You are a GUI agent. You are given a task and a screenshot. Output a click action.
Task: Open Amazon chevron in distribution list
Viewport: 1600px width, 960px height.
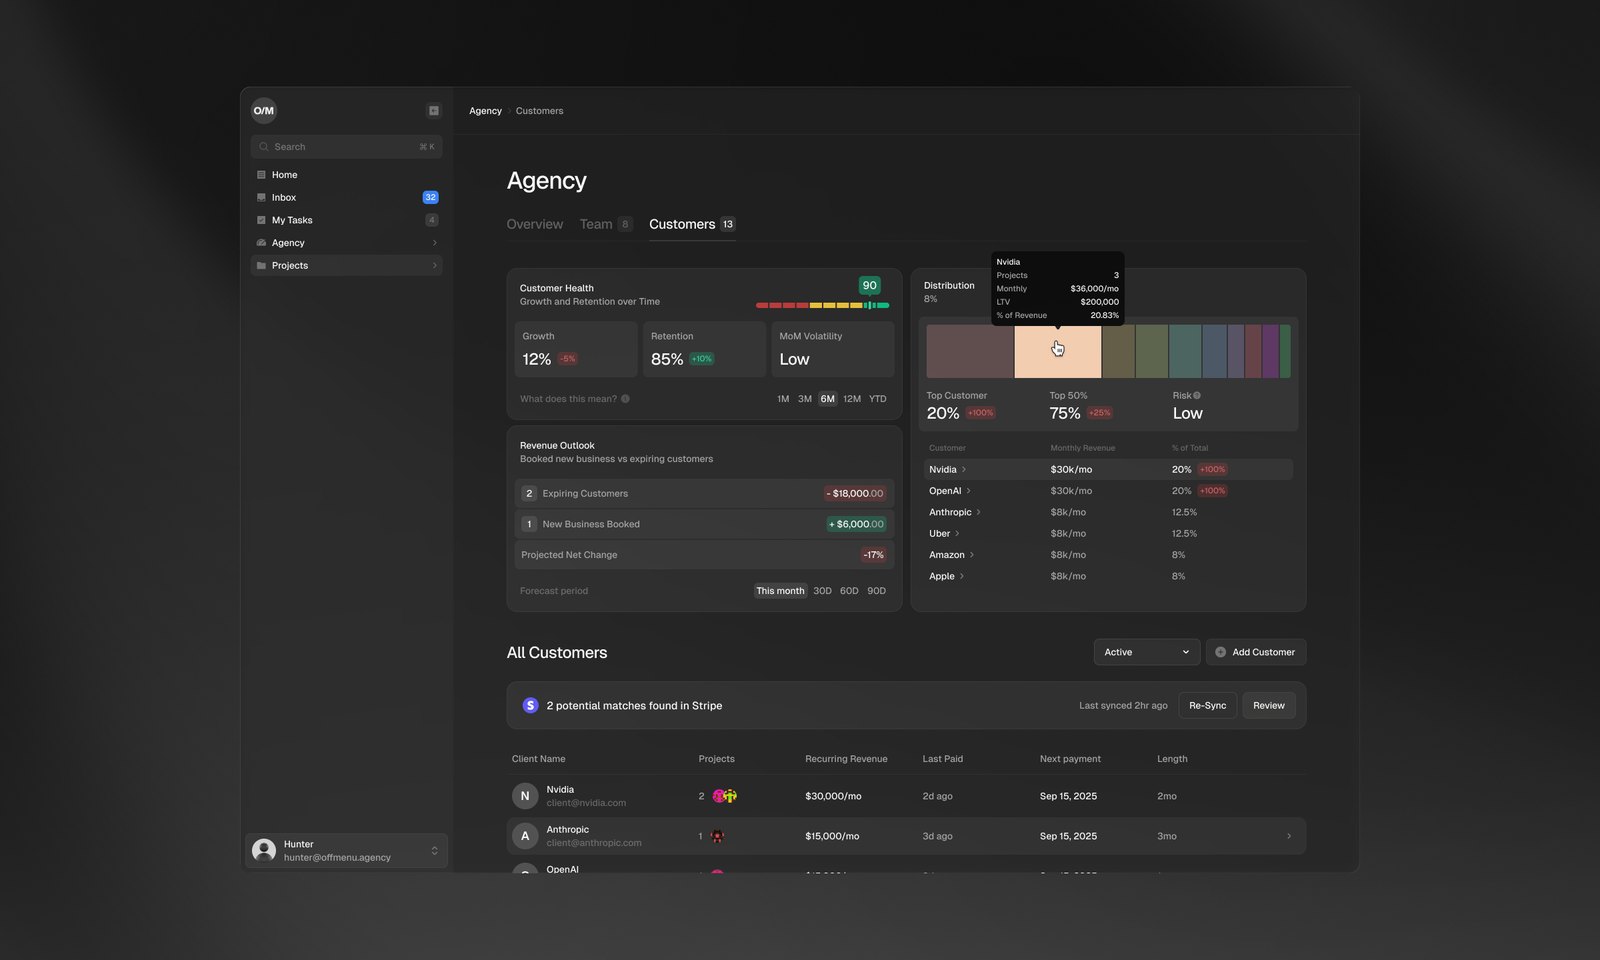(x=972, y=555)
